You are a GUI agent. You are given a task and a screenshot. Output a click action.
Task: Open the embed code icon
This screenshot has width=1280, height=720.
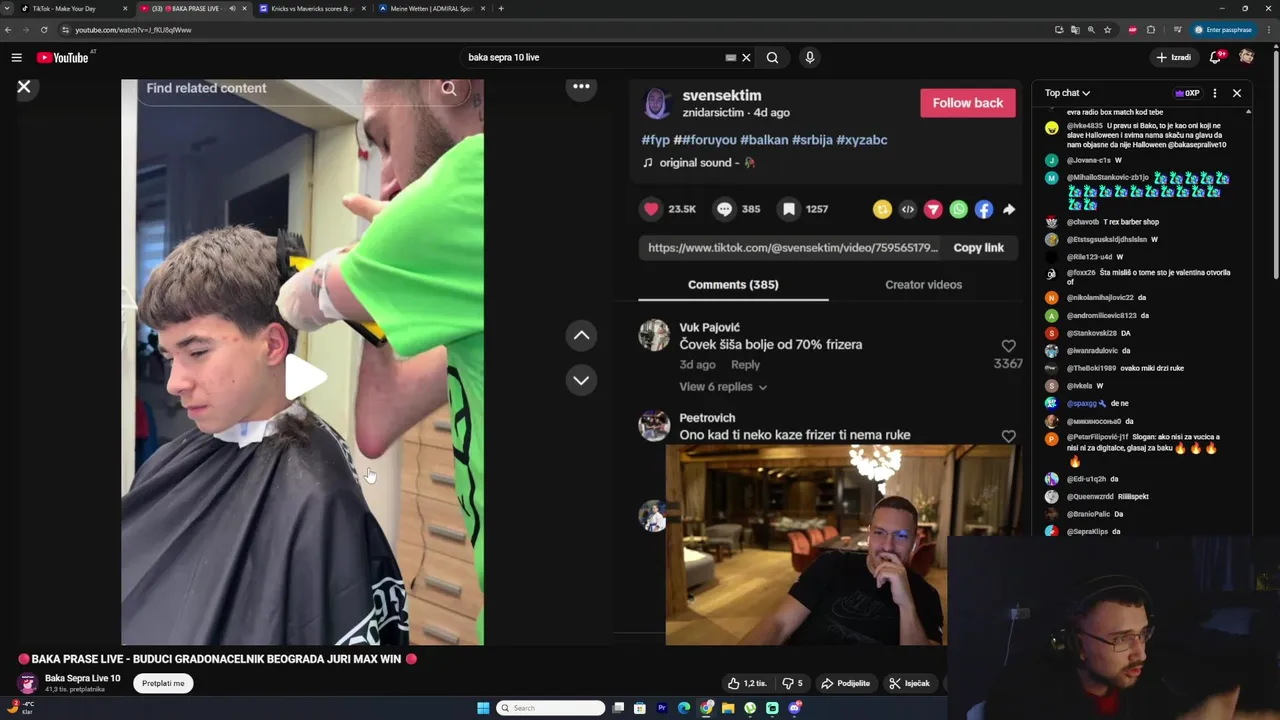[x=907, y=209]
